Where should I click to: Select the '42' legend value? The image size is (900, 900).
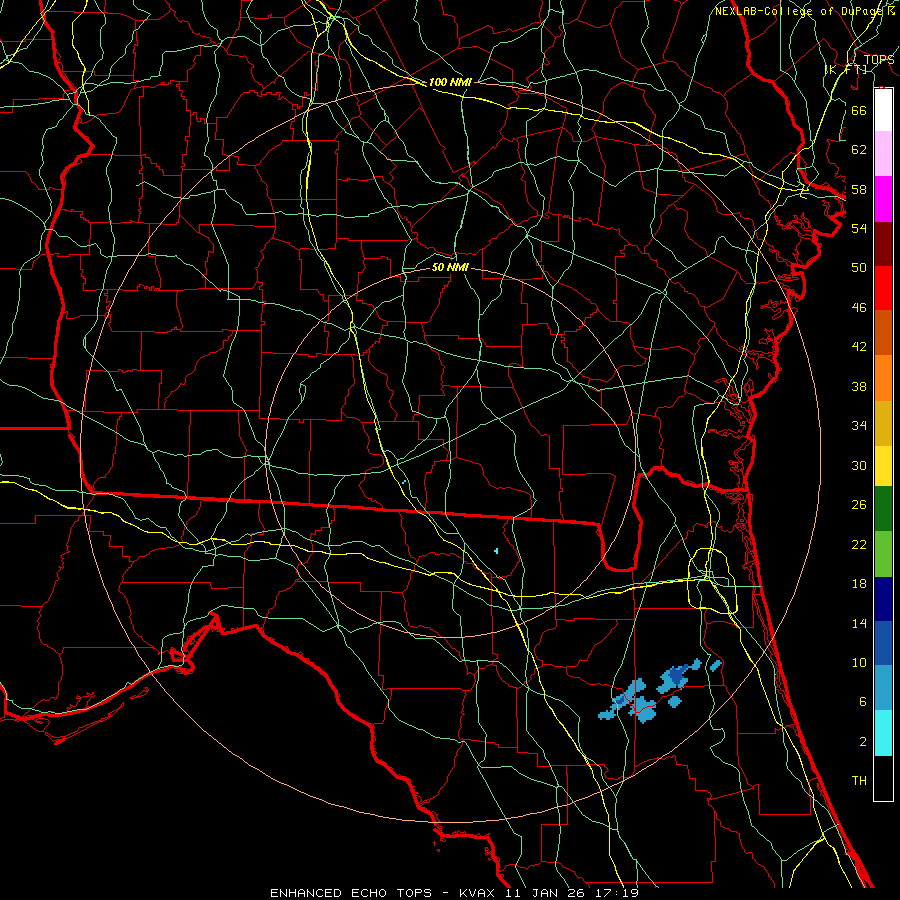[x=859, y=347]
